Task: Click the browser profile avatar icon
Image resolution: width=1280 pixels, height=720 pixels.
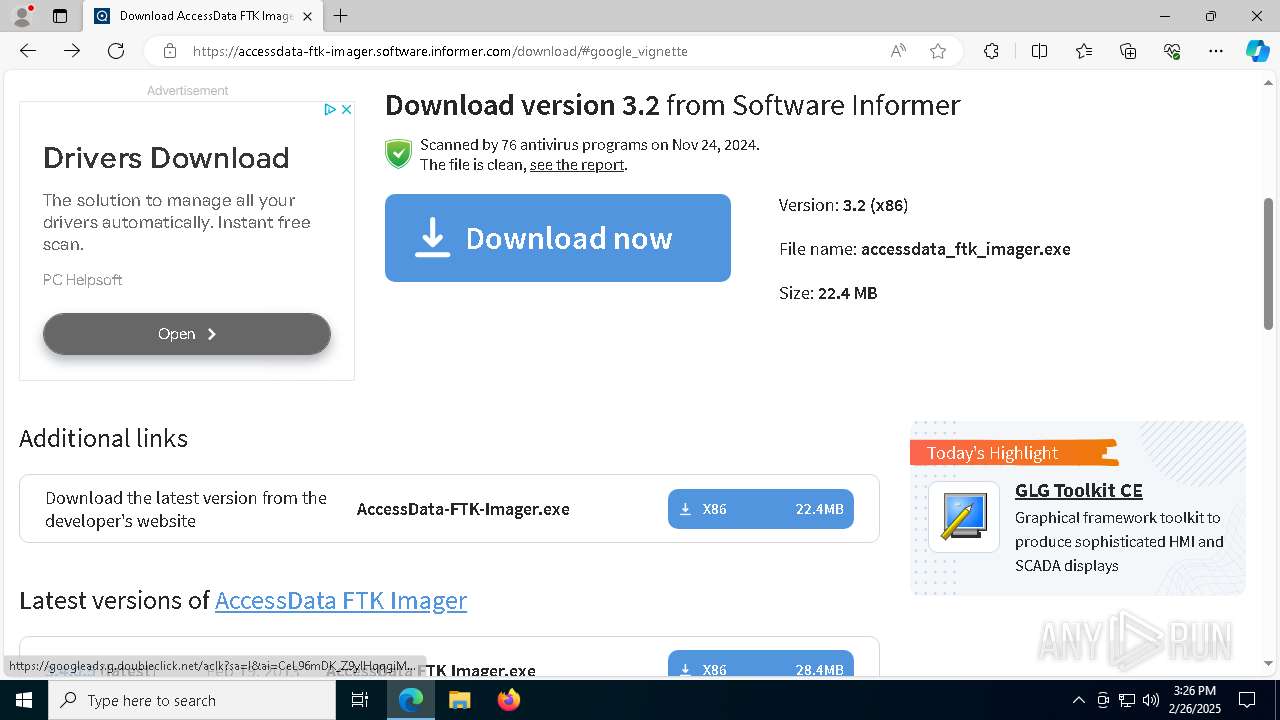Action: [21, 16]
